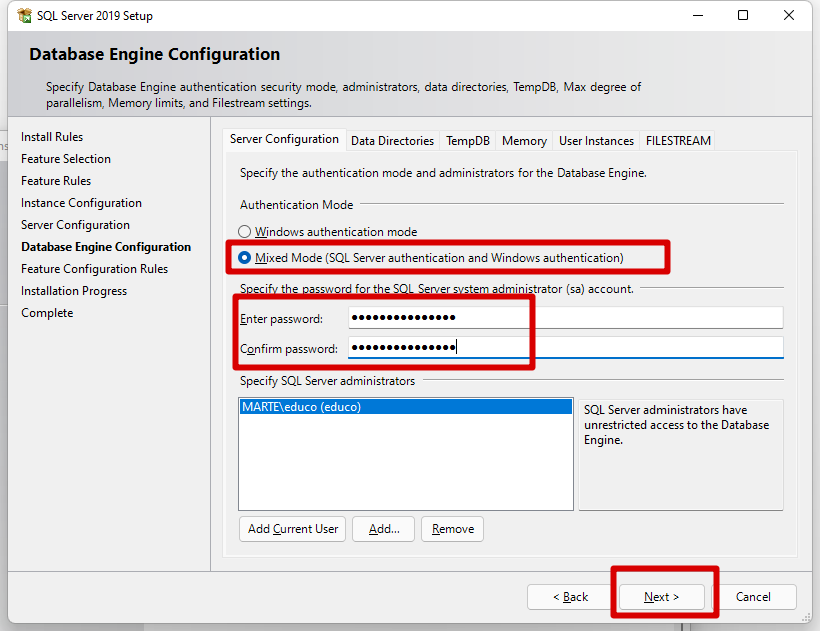Click the Complete step in sidebar

(47, 313)
